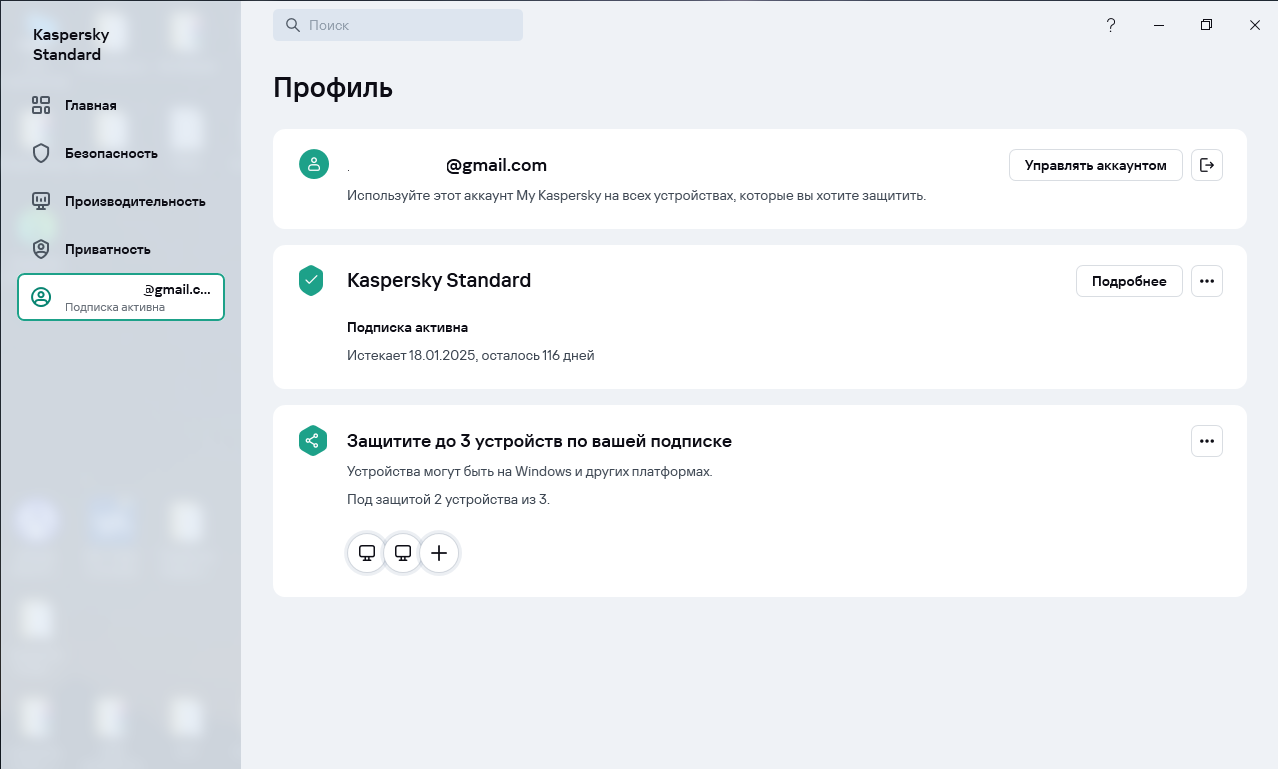Viewport: 1278px width, 769px height.
Task: Click the green checkmark shield icon
Action: click(x=312, y=281)
